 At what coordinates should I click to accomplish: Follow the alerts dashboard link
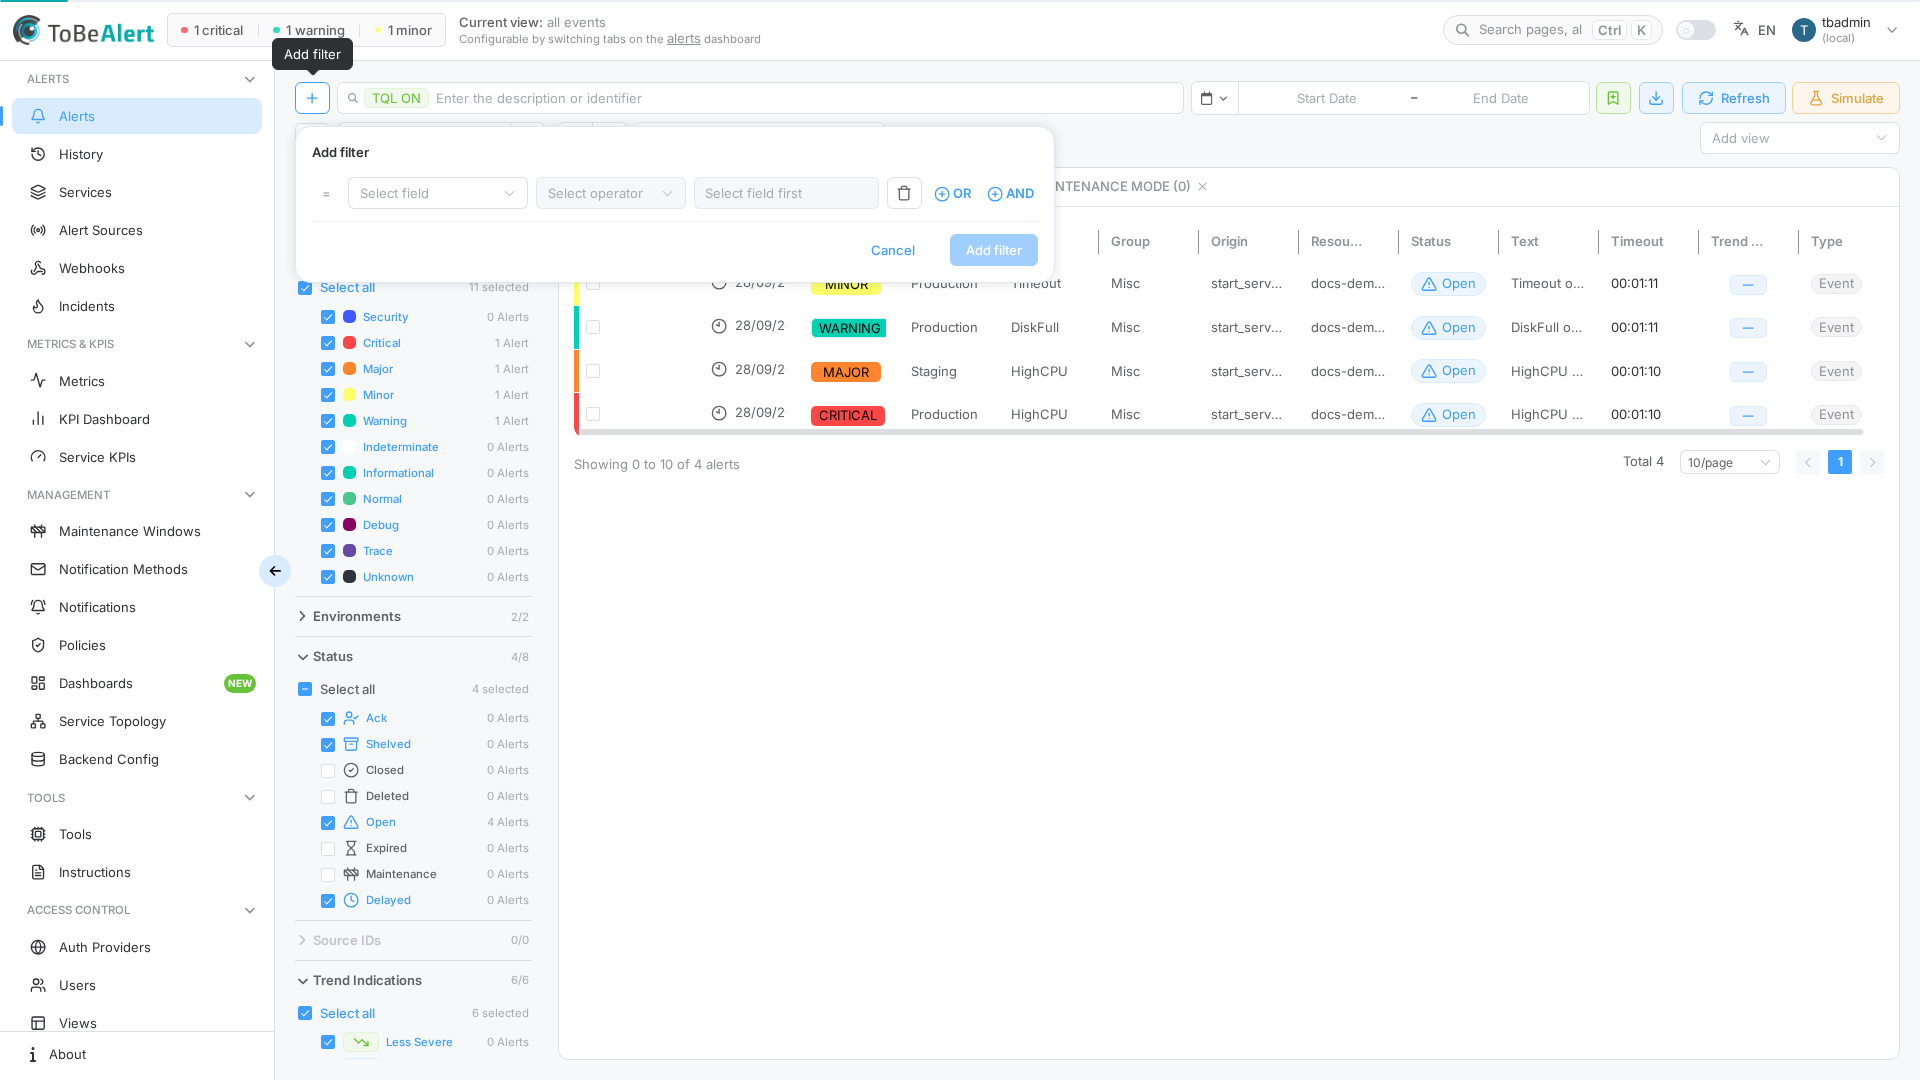tap(683, 39)
